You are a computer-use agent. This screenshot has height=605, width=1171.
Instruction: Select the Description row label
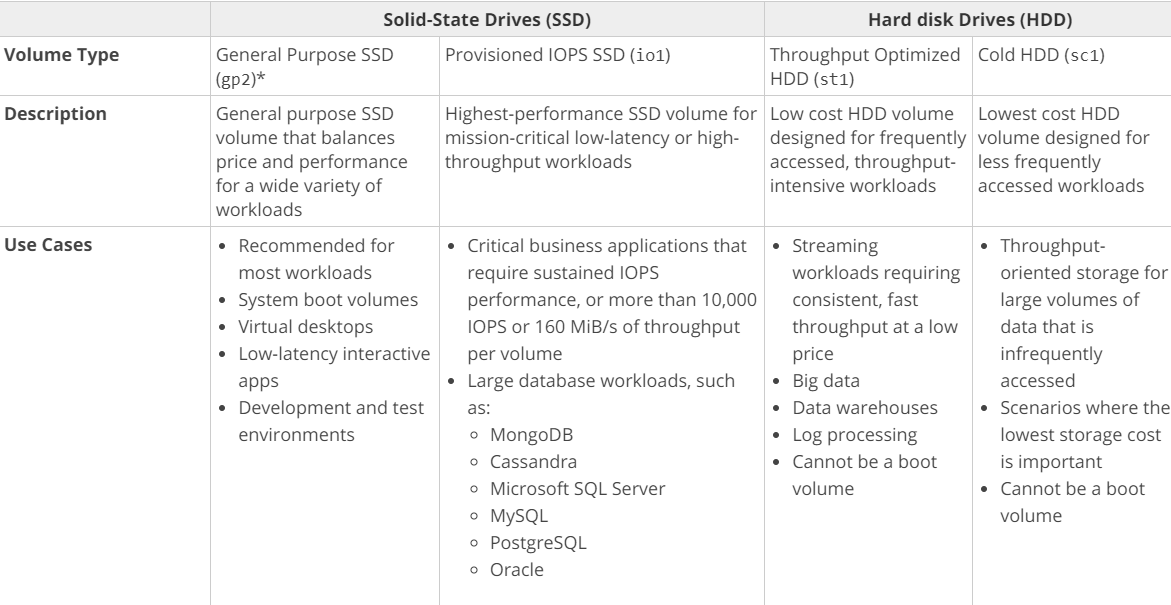55,114
